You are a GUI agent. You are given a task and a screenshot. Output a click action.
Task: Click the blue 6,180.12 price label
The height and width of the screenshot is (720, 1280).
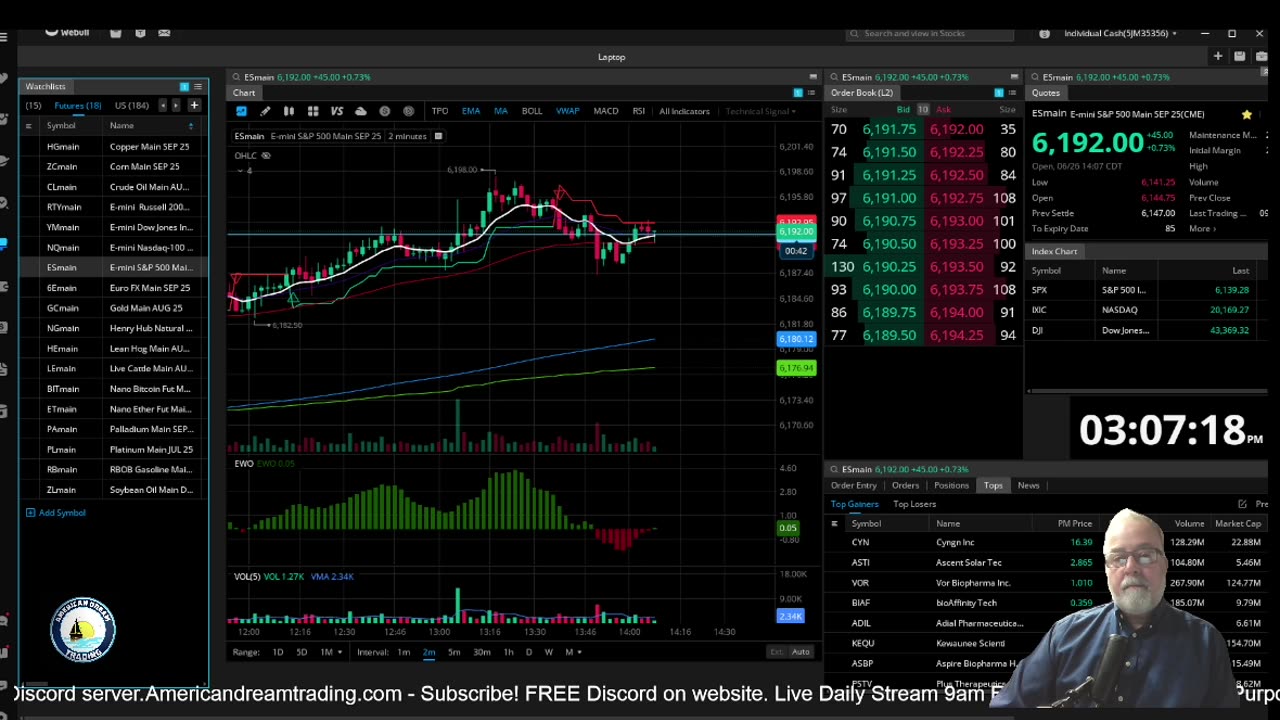[797, 339]
